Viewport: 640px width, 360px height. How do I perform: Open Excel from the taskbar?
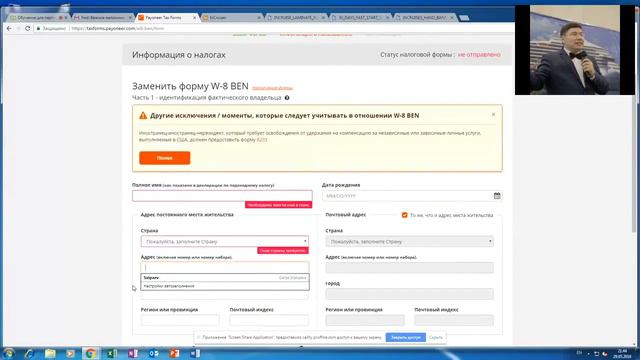[111, 353]
